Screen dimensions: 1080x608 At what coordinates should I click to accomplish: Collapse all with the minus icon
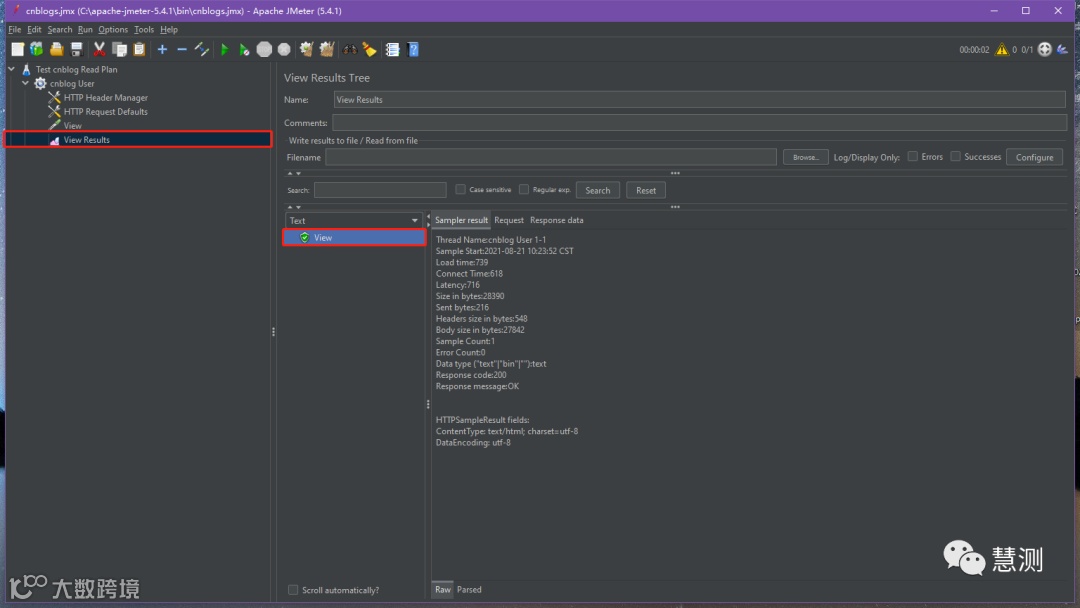(182, 50)
